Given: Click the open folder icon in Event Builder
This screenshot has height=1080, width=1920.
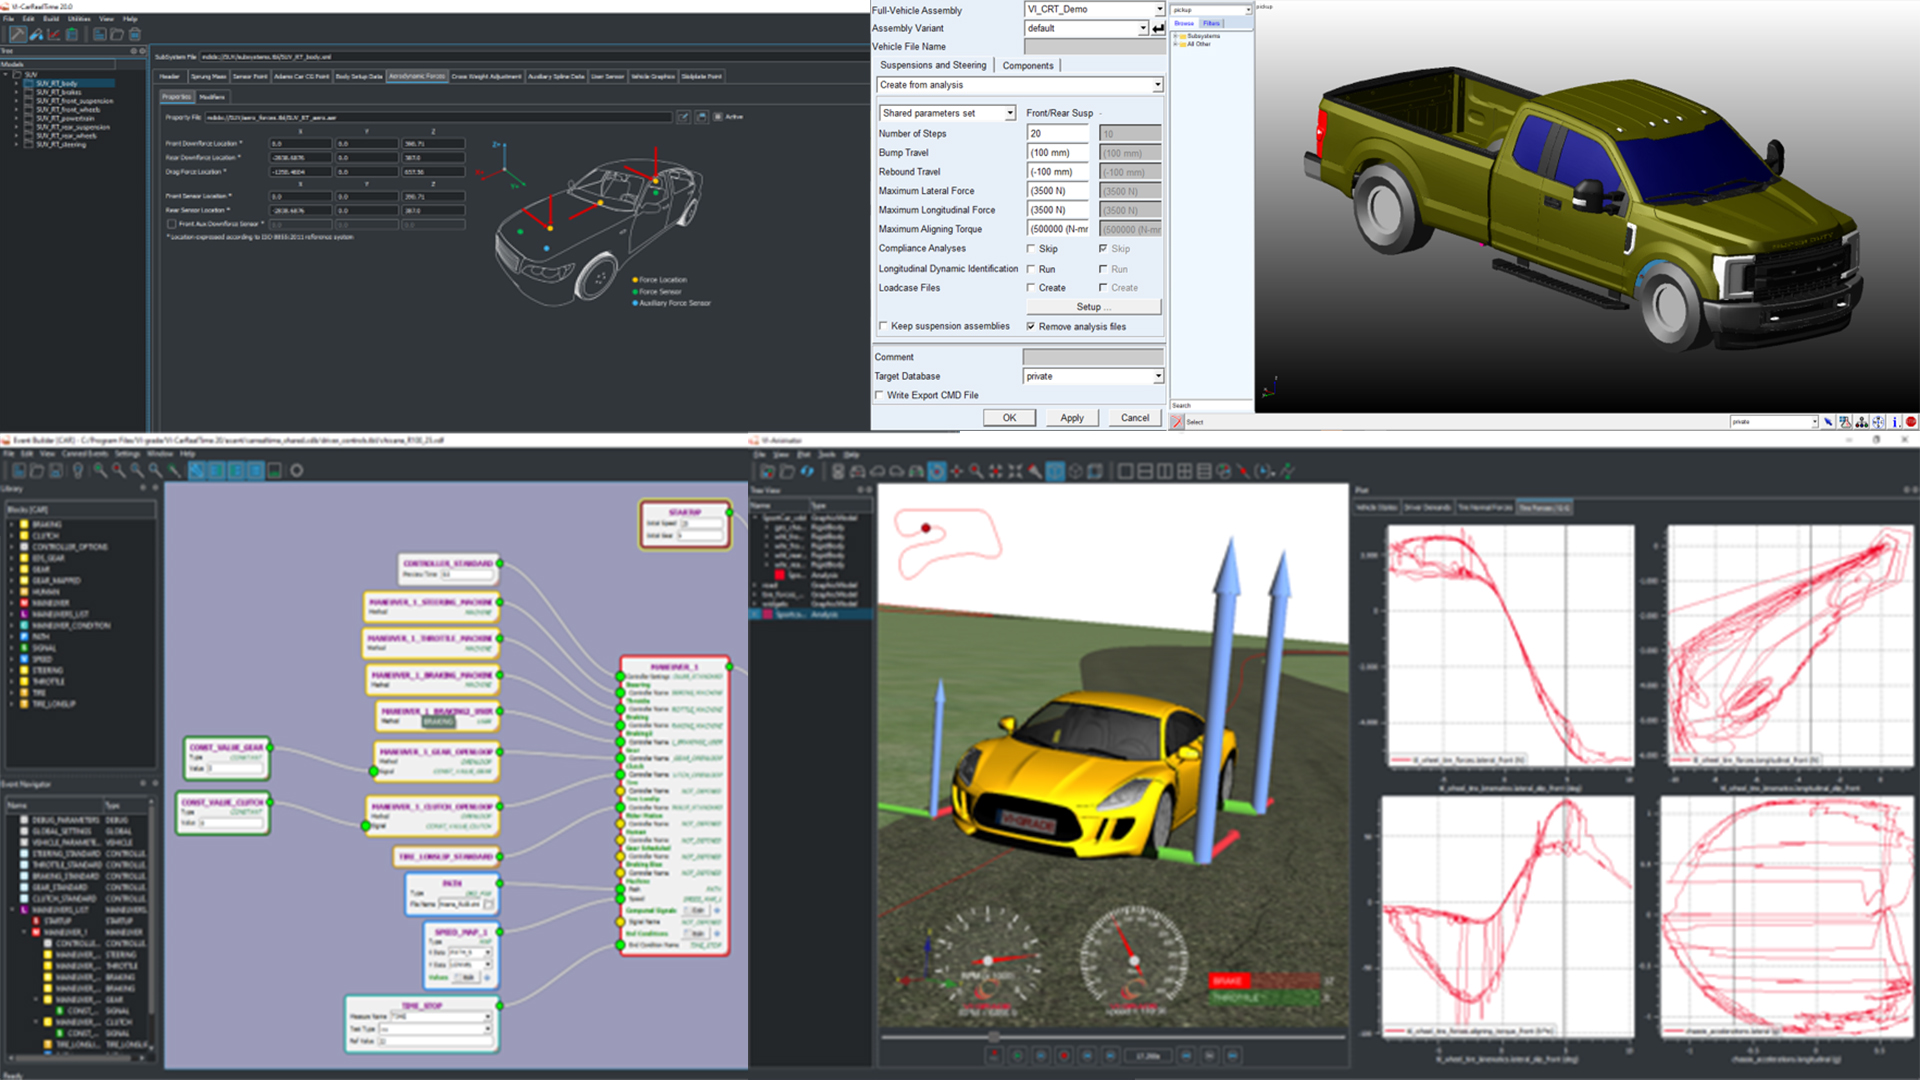Looking at the screenshot, I should pyautogui.click(x=37, y=470).
